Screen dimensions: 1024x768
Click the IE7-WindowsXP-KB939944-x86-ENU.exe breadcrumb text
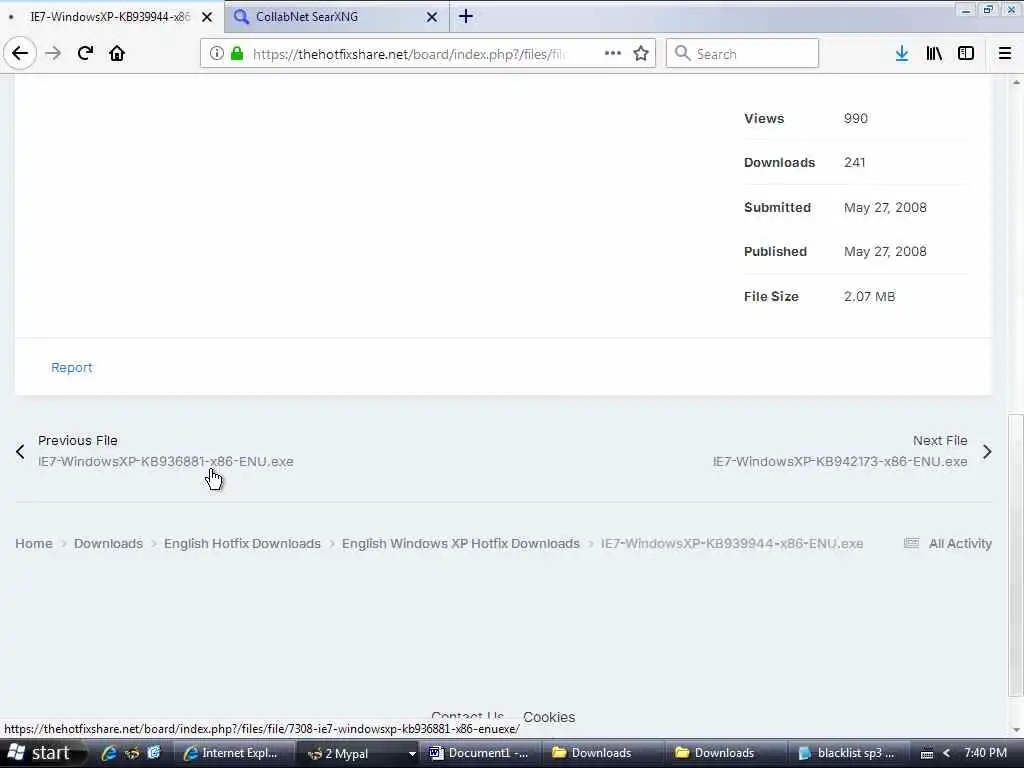tap(732, 543)
